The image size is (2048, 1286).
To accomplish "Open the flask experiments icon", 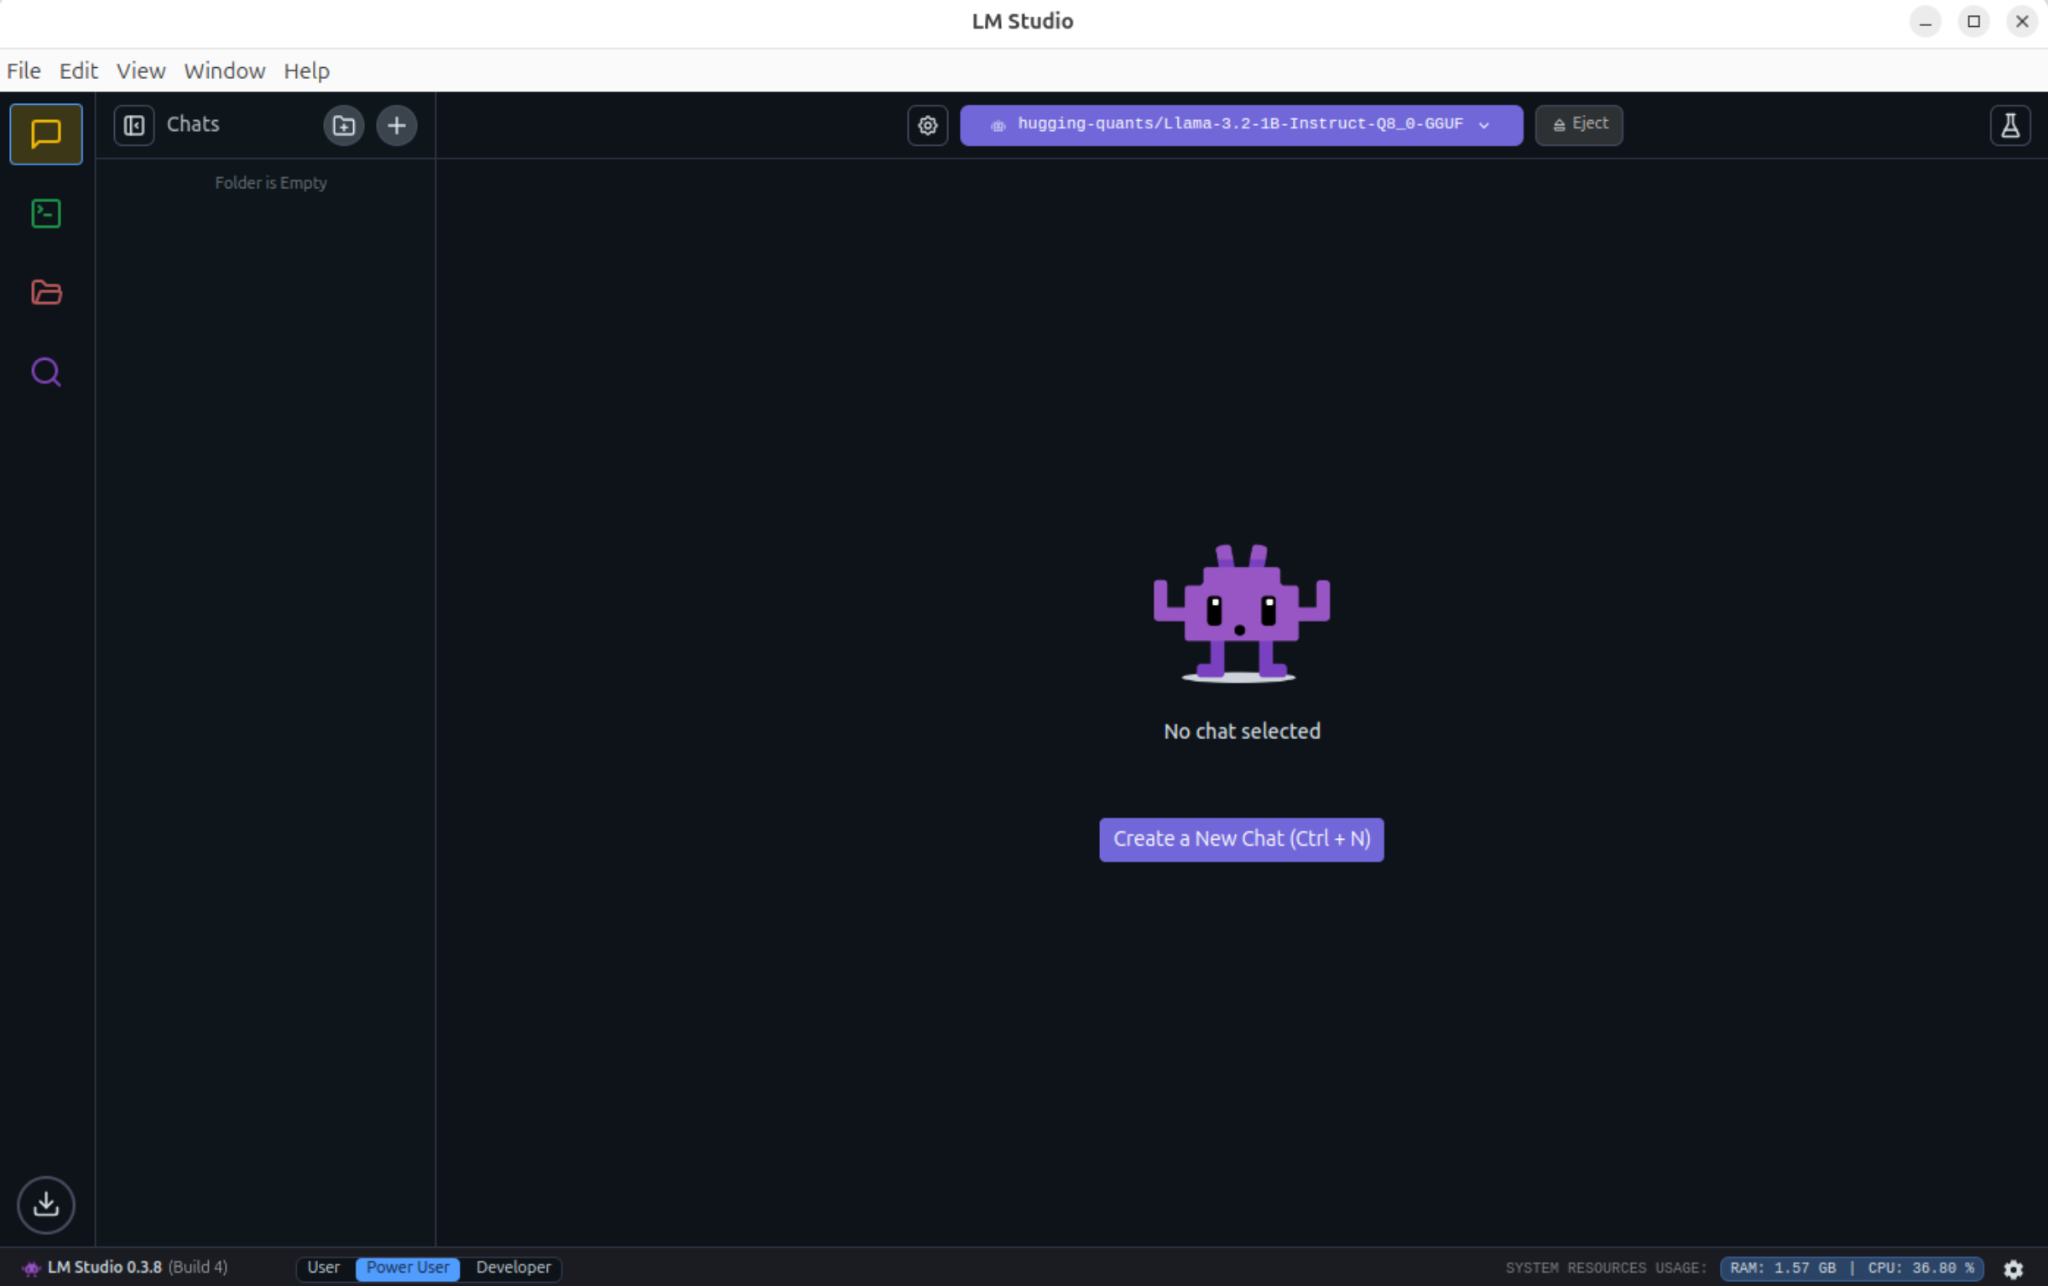I will 2009,125.
